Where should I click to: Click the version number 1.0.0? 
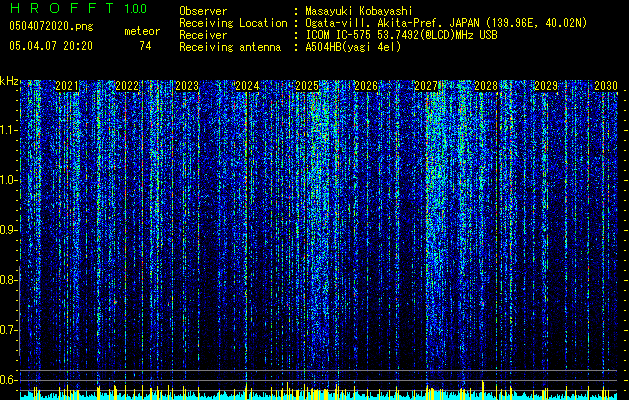coord(136,9)
